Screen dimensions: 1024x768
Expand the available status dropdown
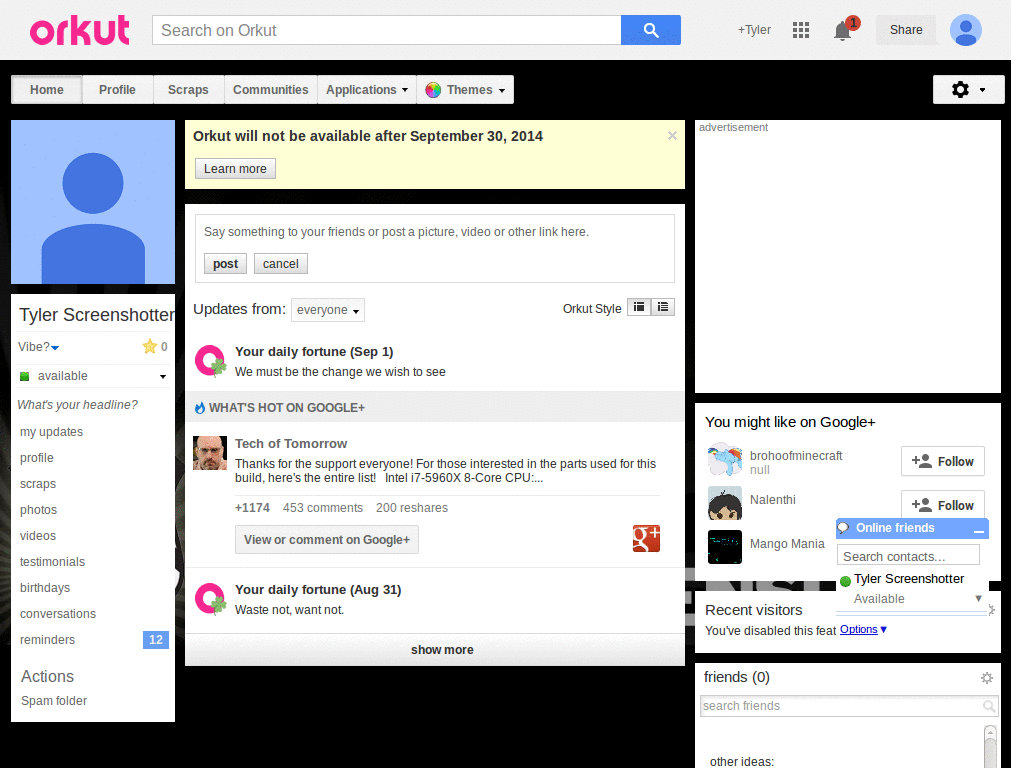click(x=163, y=377)
